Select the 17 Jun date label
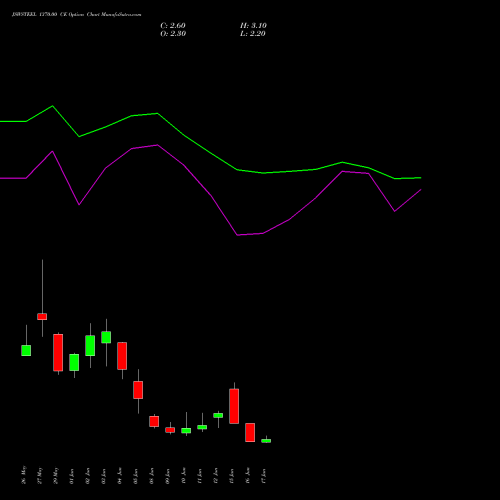This screenshot has height=500, width=500. tap(264, 476)
